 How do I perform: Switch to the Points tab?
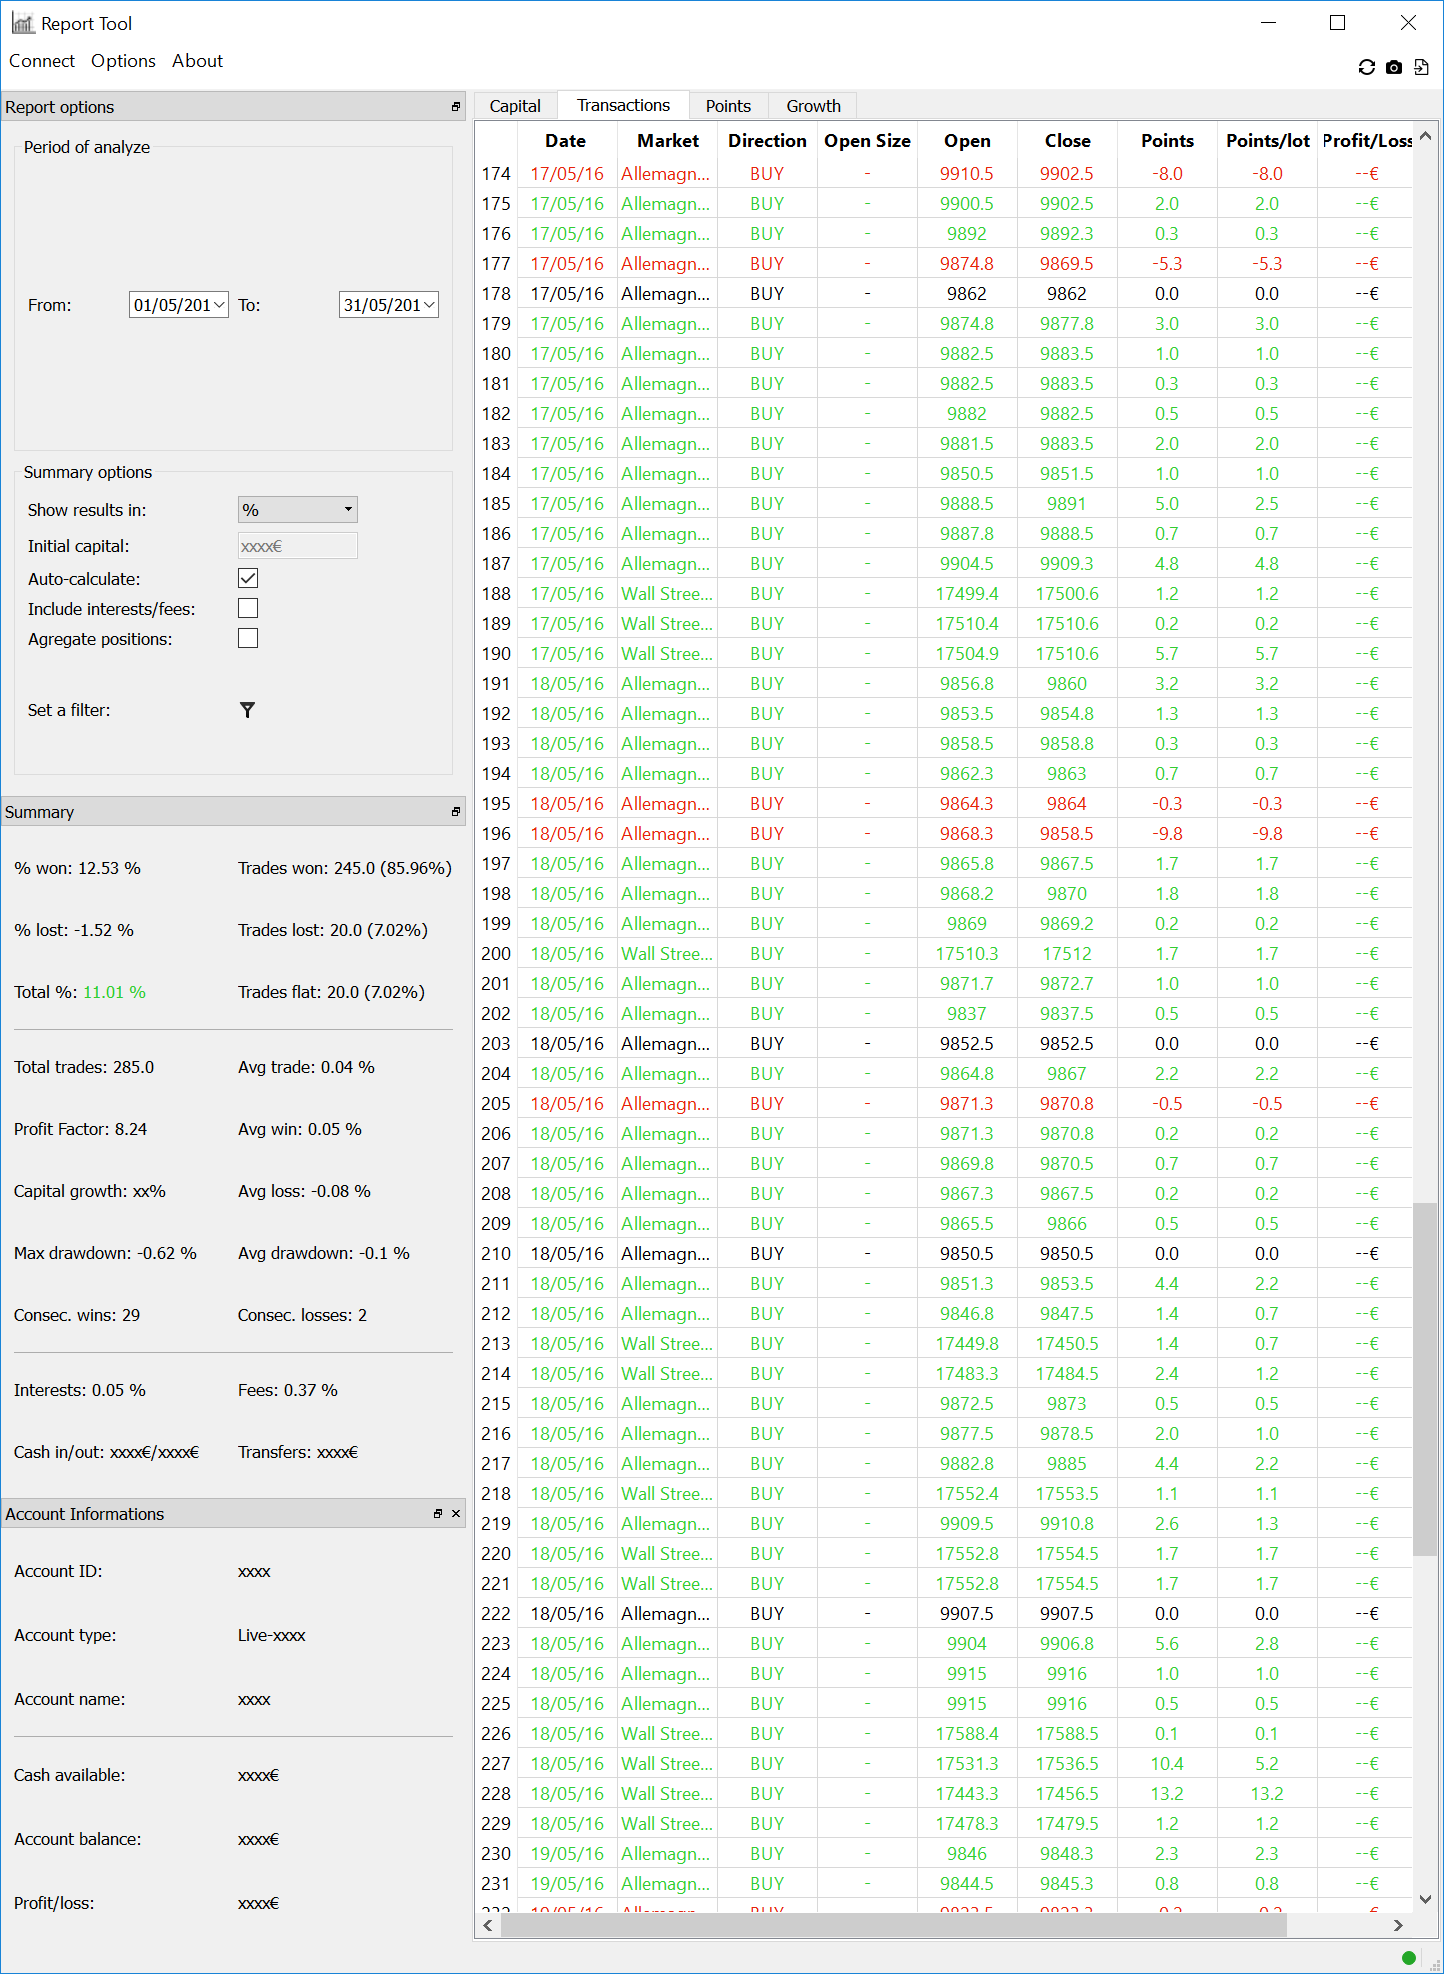[728, 106]
